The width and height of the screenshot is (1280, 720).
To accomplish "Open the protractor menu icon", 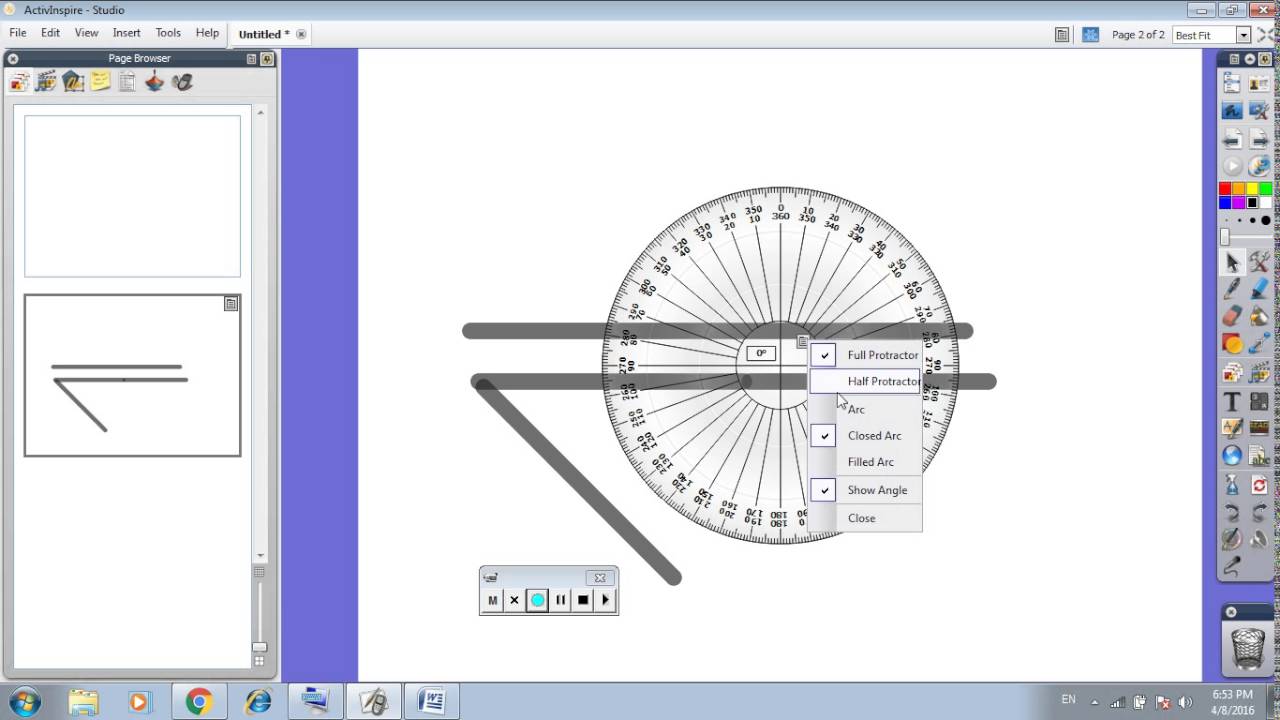I will pos(802,342).
